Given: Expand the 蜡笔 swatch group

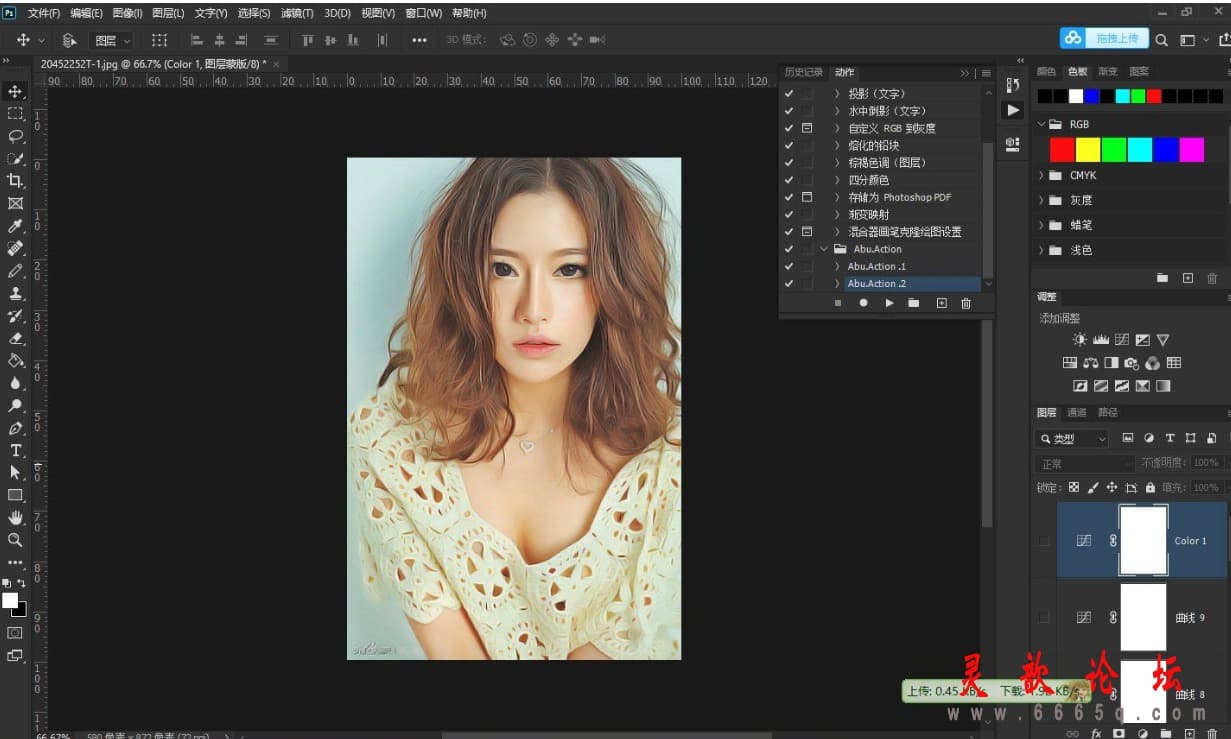Looking at the screenshot, I should pyautogui.click(x=1041, y=225).
